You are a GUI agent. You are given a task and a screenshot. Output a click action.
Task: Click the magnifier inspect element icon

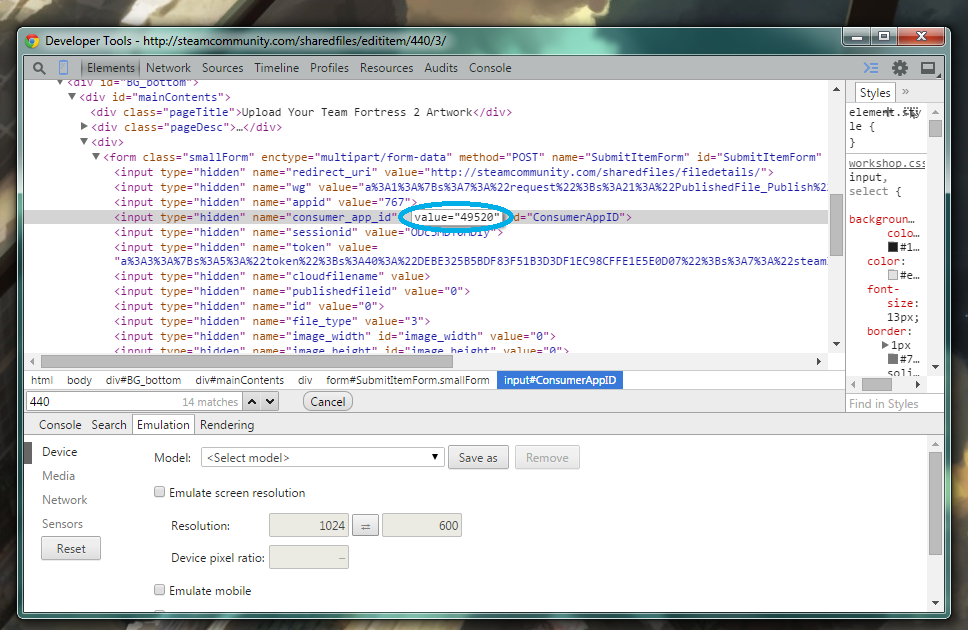tap(39, 68)
